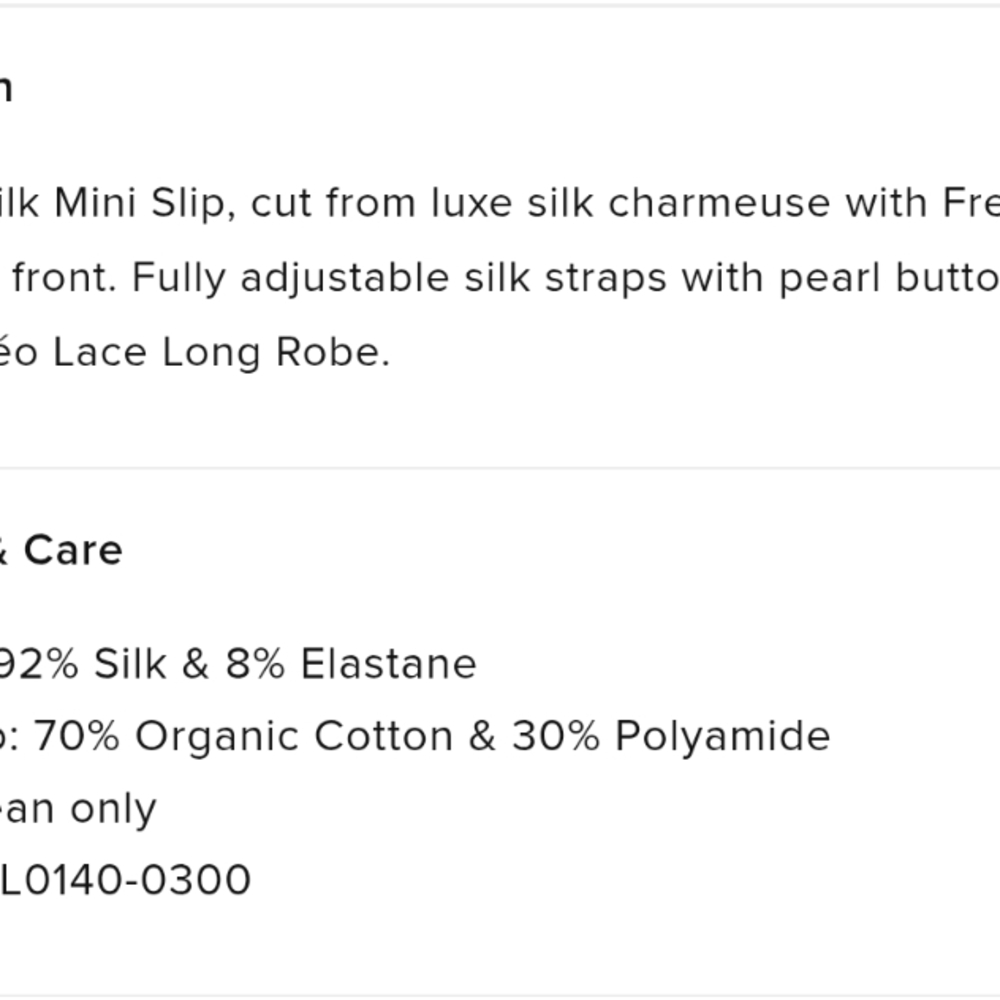Click the word 'Care' in section heading
1000x1000 pixels.
click(73, 550)
